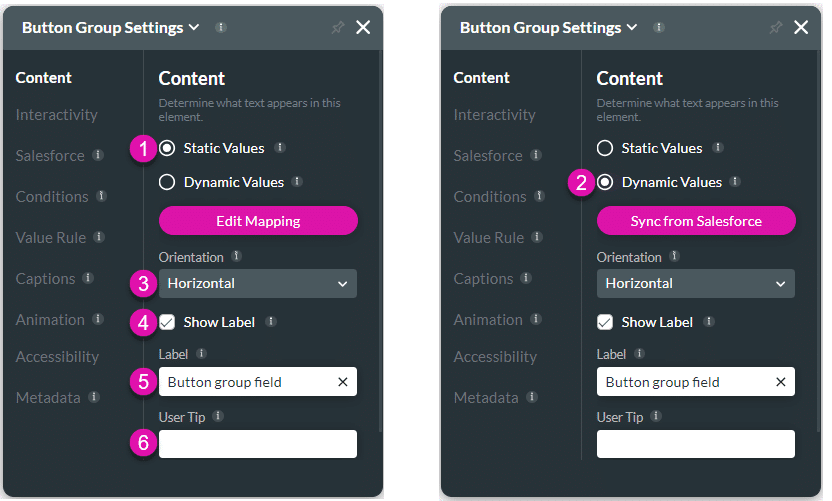The image size is (832, 501).
Task: Click the info icon beside left Static Values
Action: click(280, 148)
